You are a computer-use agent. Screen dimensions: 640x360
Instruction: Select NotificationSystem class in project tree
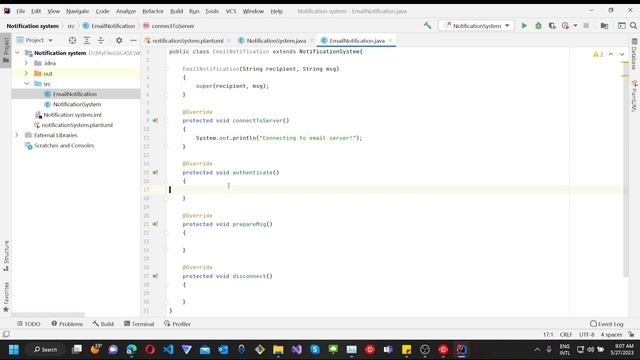(x=77, y=104)
